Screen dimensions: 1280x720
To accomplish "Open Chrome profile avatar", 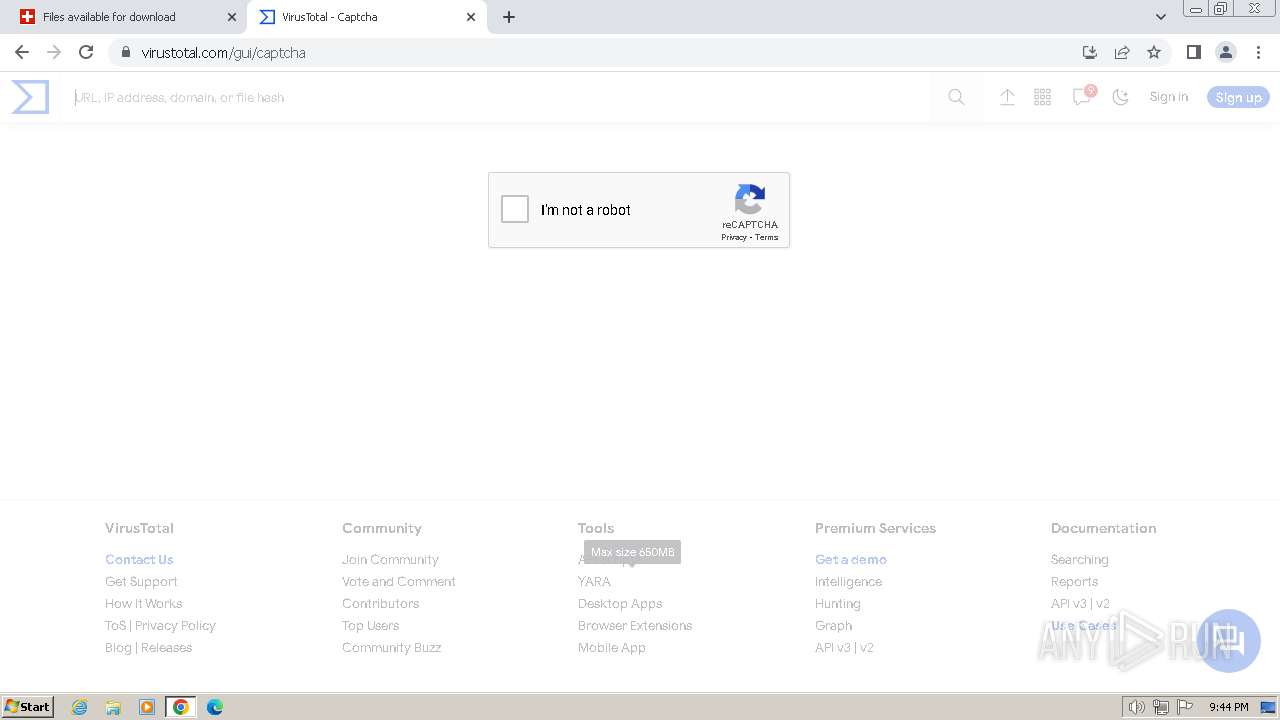I will [1226, 52].
